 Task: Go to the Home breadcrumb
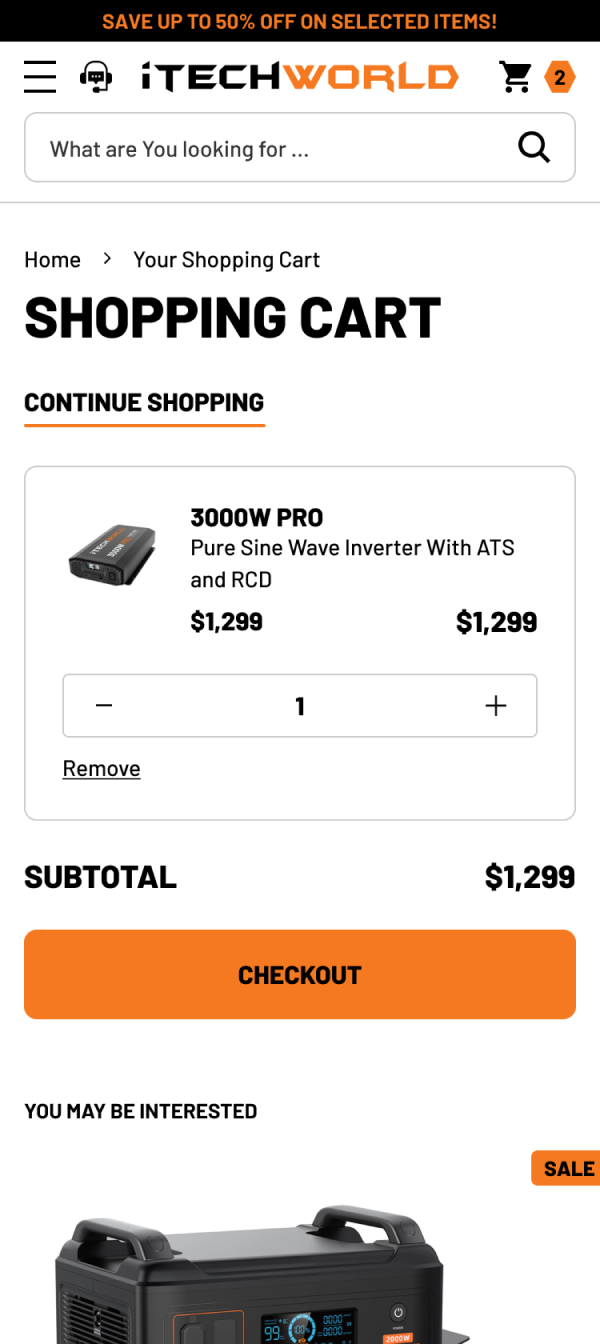click(x=52, y=260)
